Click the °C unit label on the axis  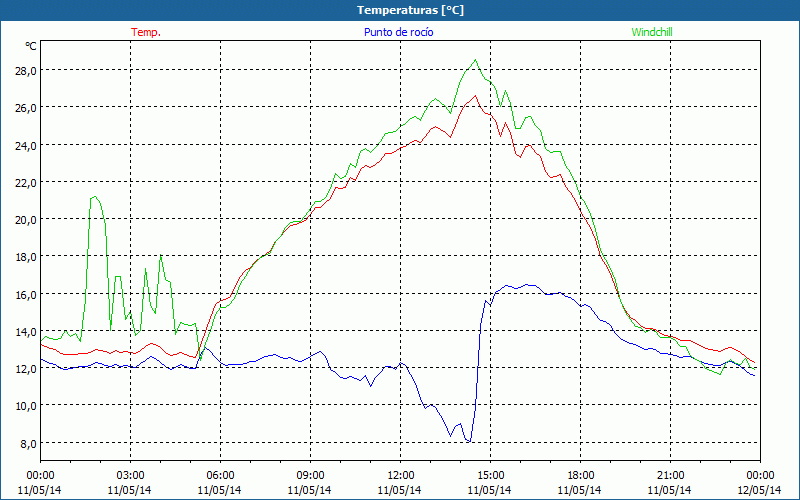[31, 46]
